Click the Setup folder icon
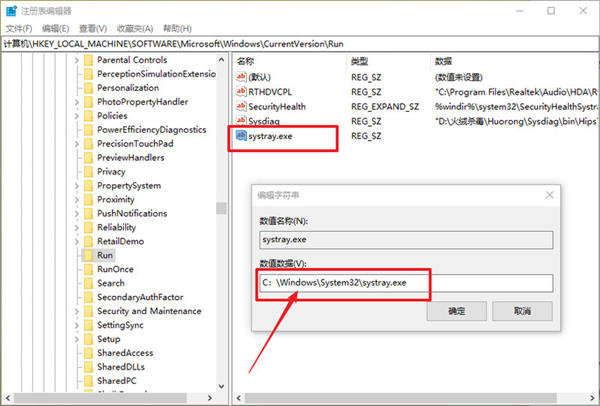This screenshot has width=600, height=406. [88, 339]
